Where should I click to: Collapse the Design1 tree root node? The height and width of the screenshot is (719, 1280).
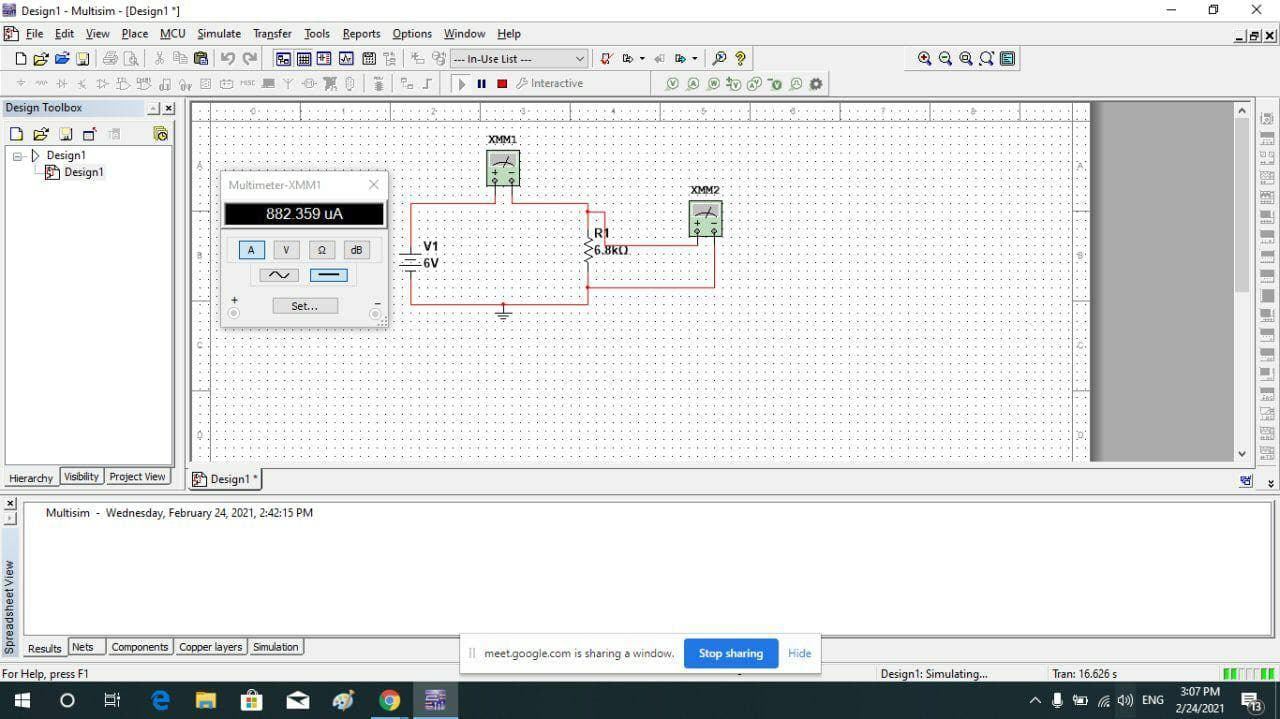pos(18,156)
